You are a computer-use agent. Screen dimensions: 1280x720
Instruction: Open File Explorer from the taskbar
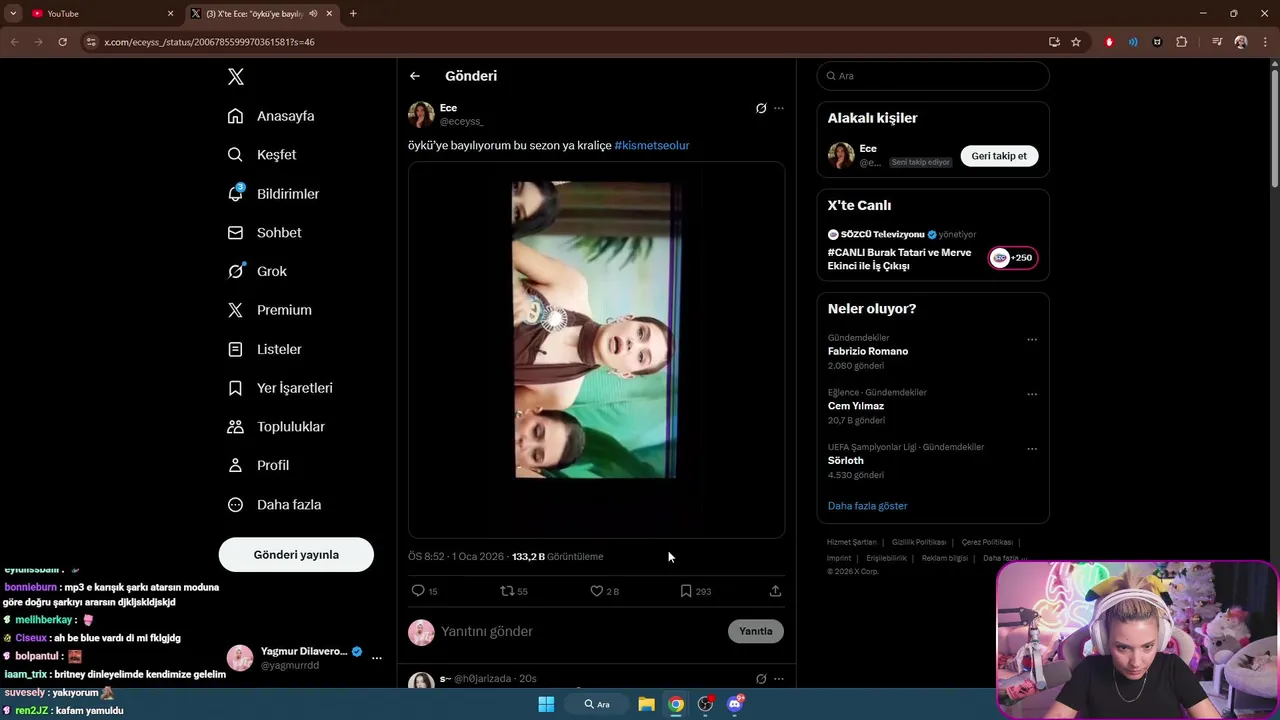click(646, 704)
